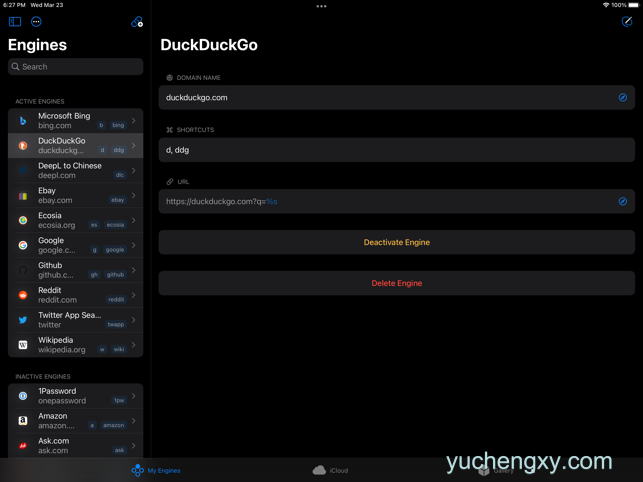Expand the Google row chevron
This screenshot has height=482, width=643.
pos(134,245)
